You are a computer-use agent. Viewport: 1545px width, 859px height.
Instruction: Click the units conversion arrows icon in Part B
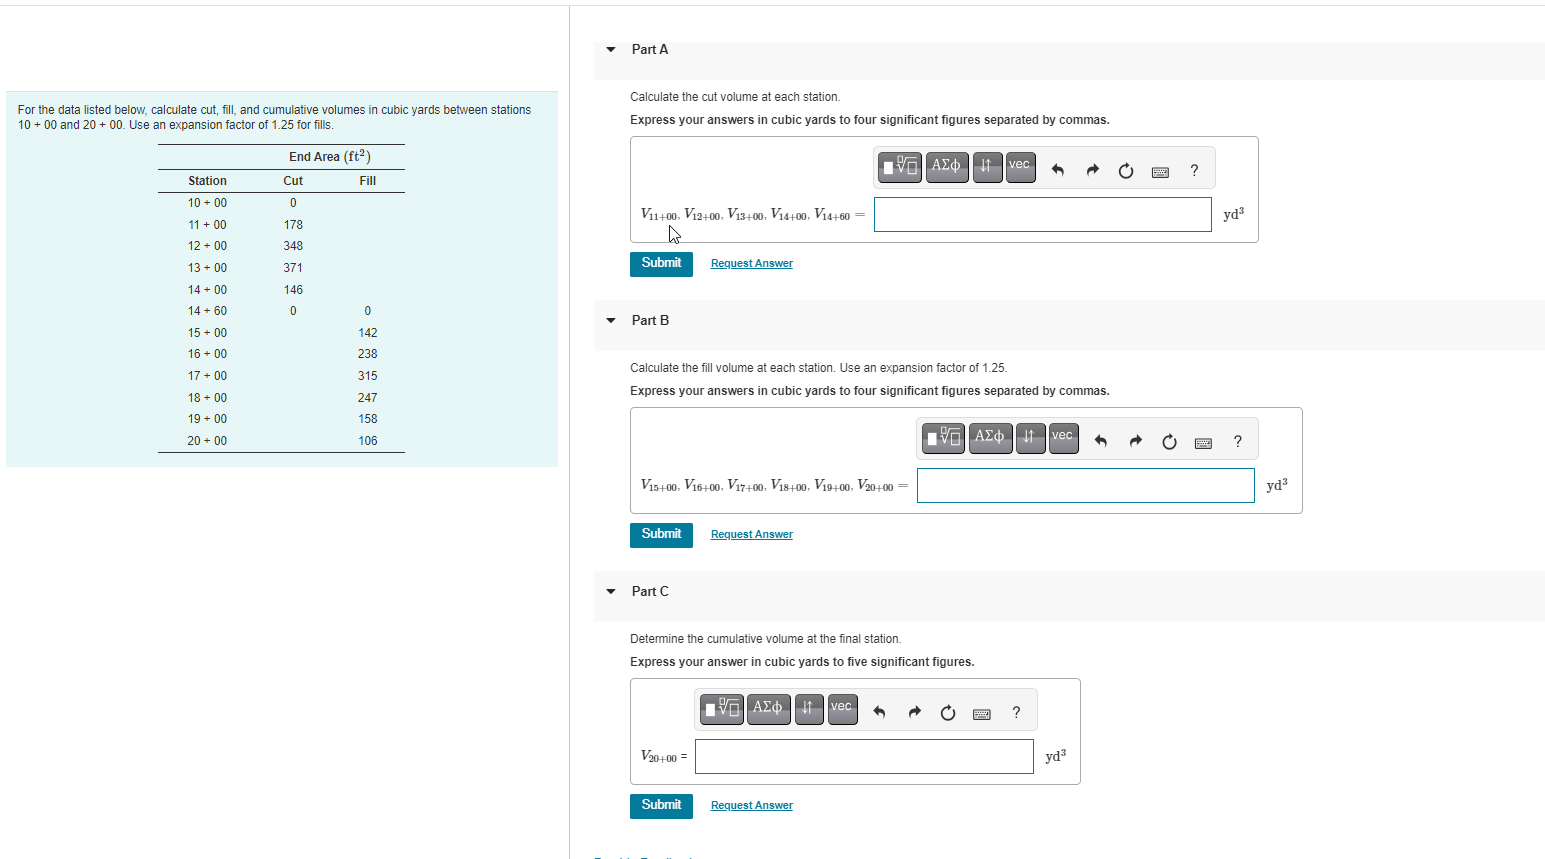[1030, 438]
